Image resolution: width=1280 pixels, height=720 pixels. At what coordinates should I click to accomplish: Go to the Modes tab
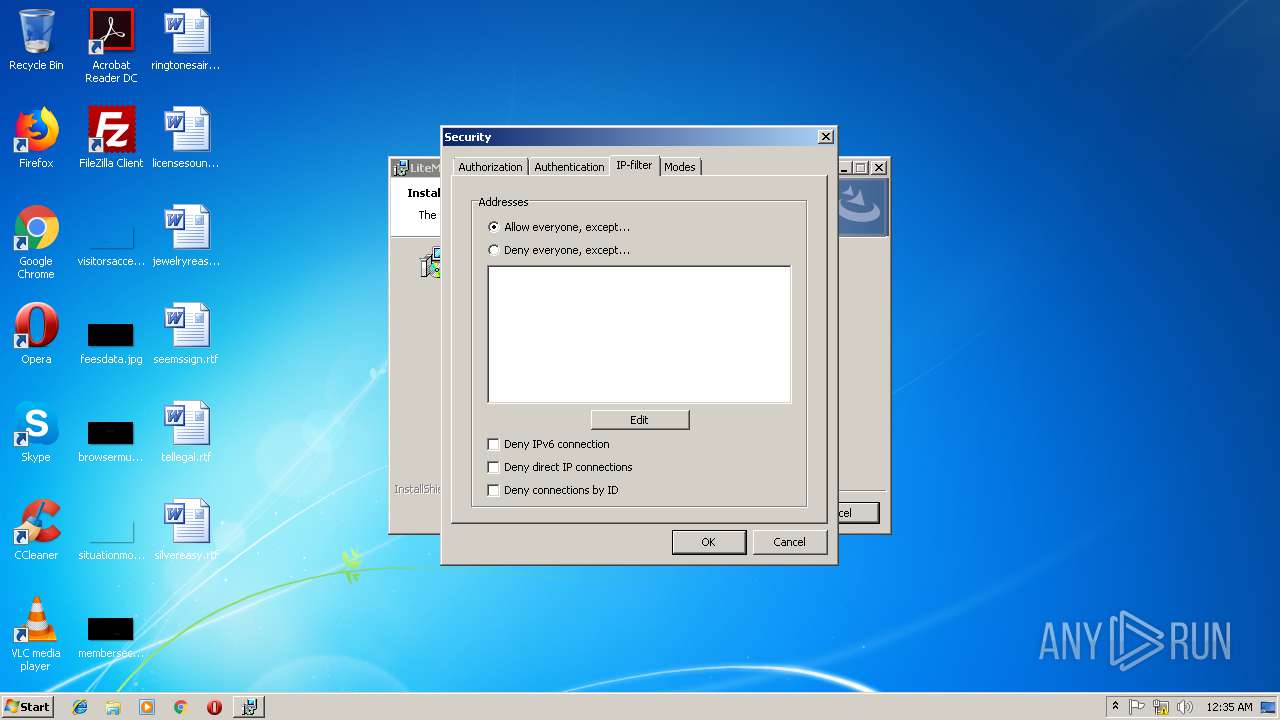click(x=680, y=167)
